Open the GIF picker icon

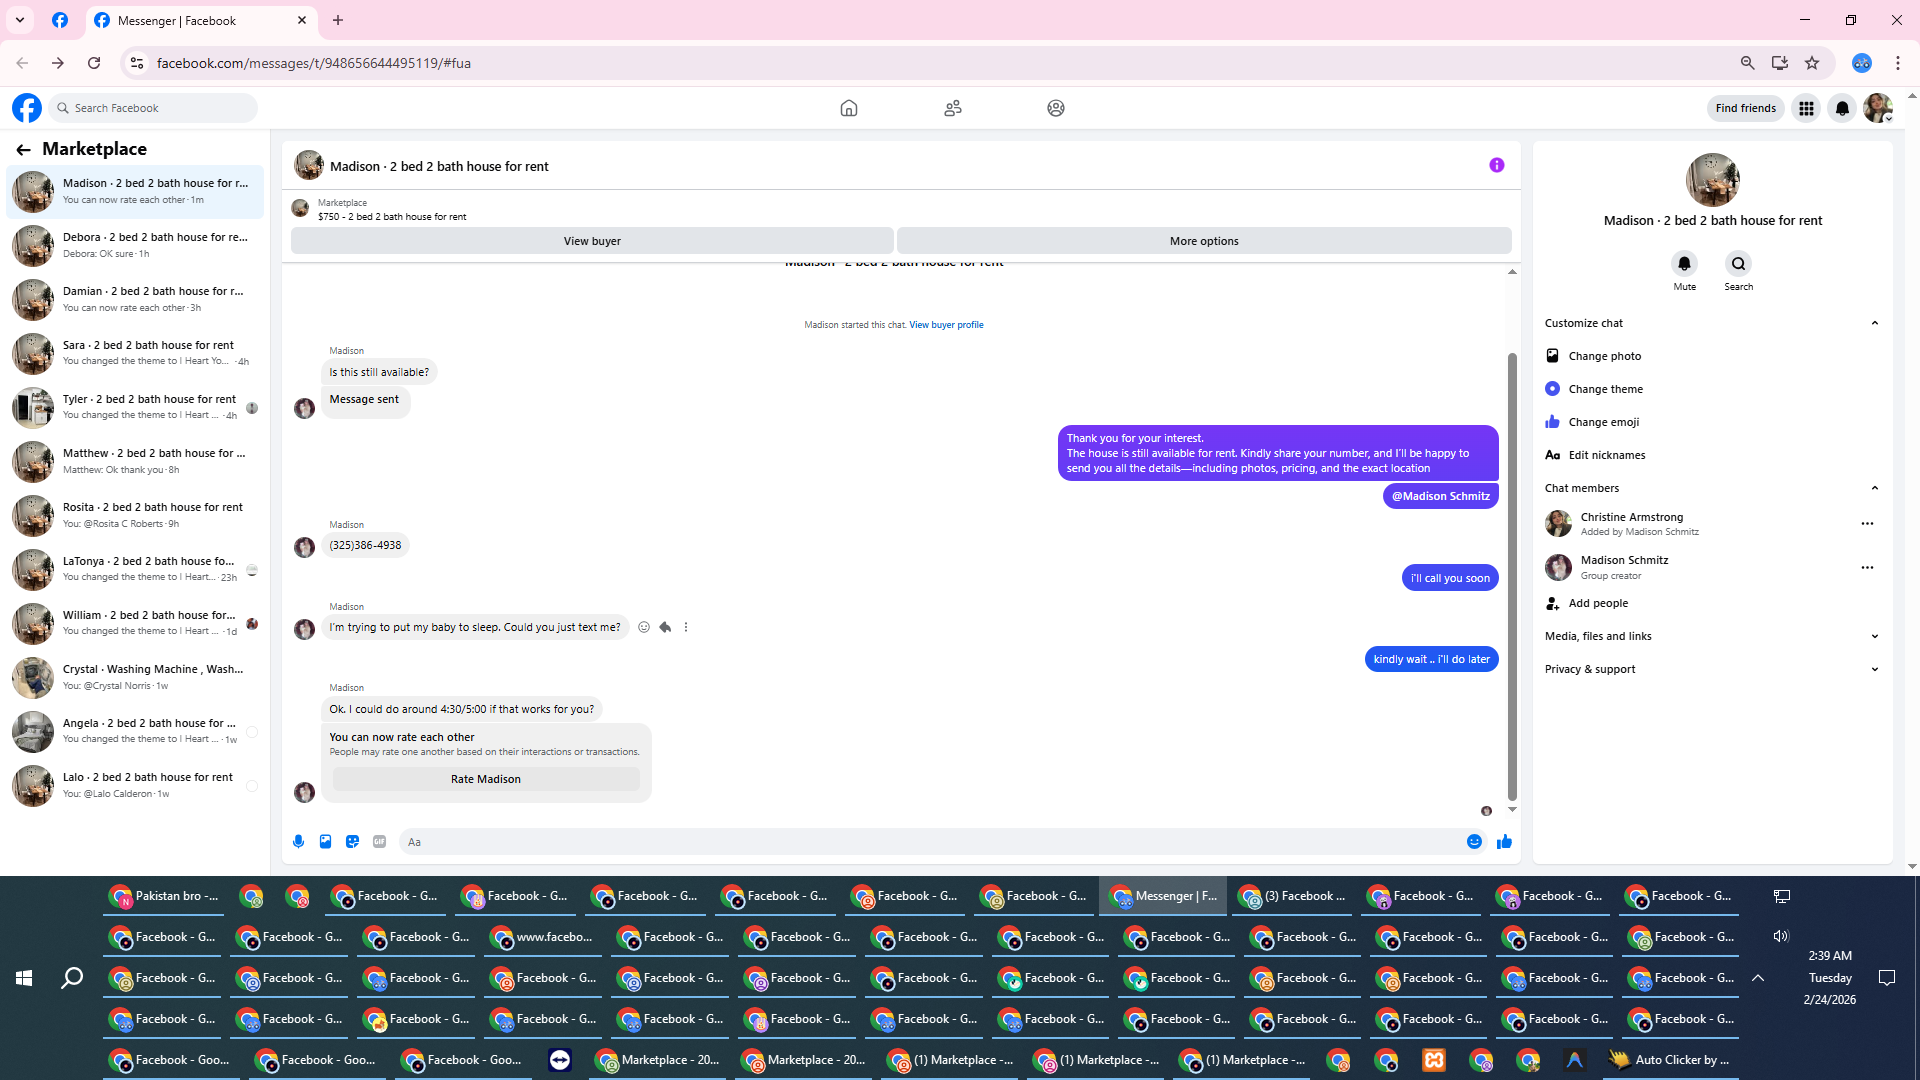[x=379, y=842]
